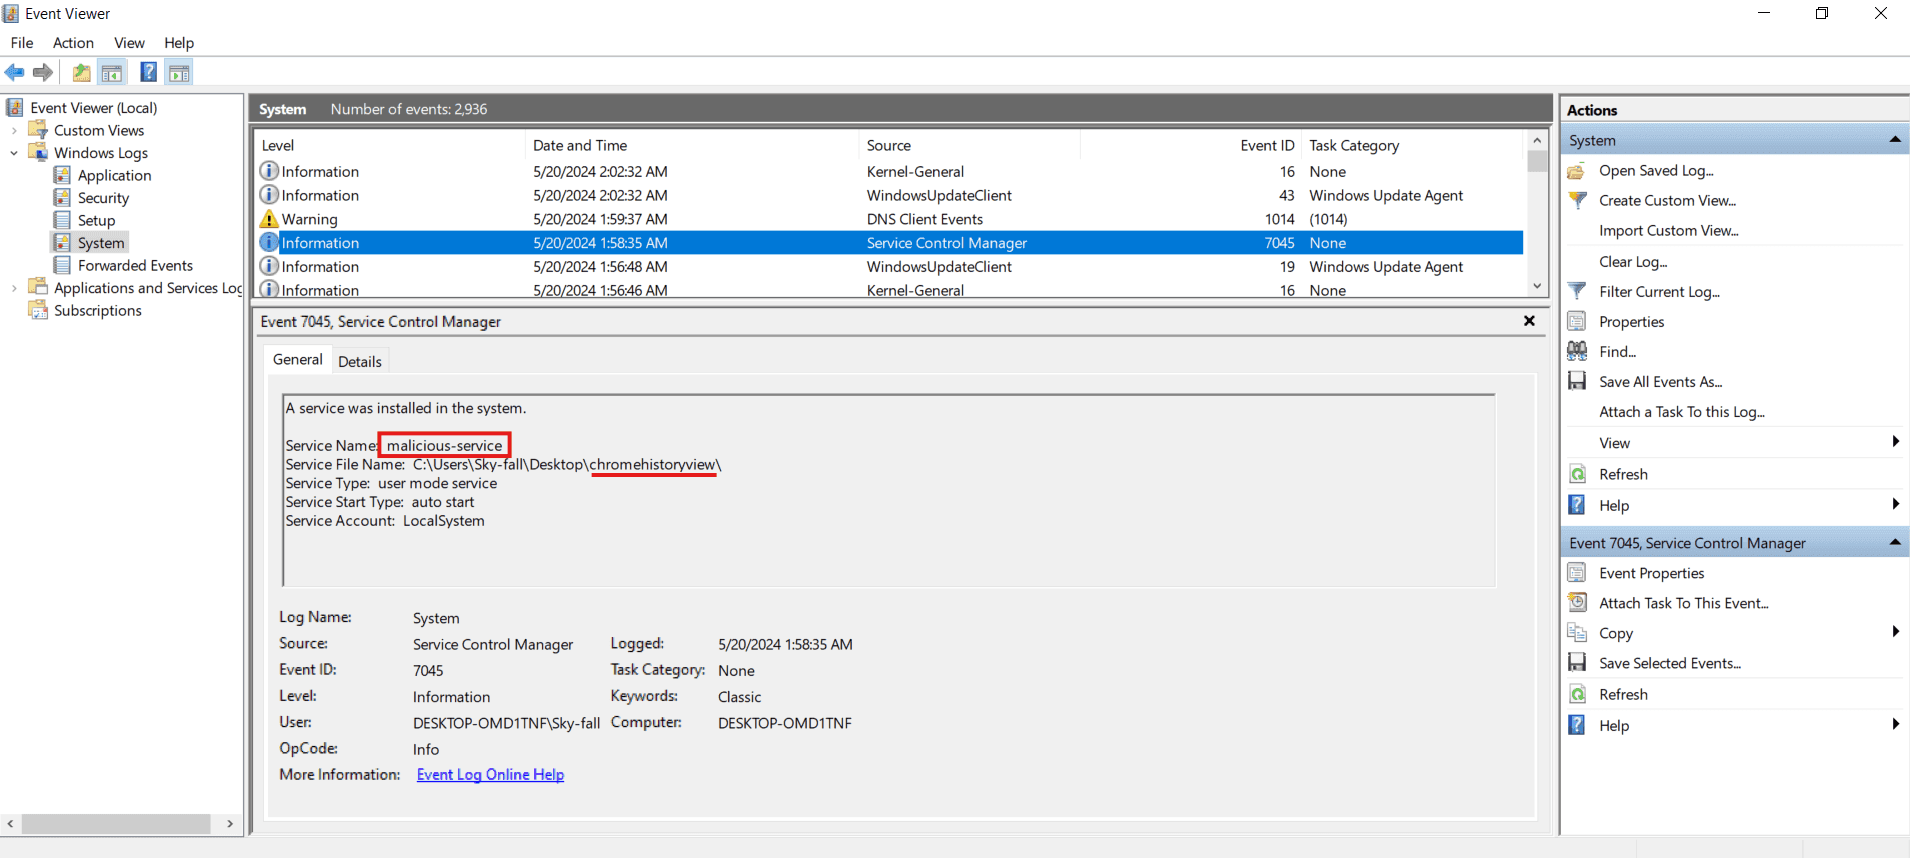Expand System actions Help submenu arrow
Image resolution: width=1910 pixels, height=858 pixels.
coord(1895,504)
